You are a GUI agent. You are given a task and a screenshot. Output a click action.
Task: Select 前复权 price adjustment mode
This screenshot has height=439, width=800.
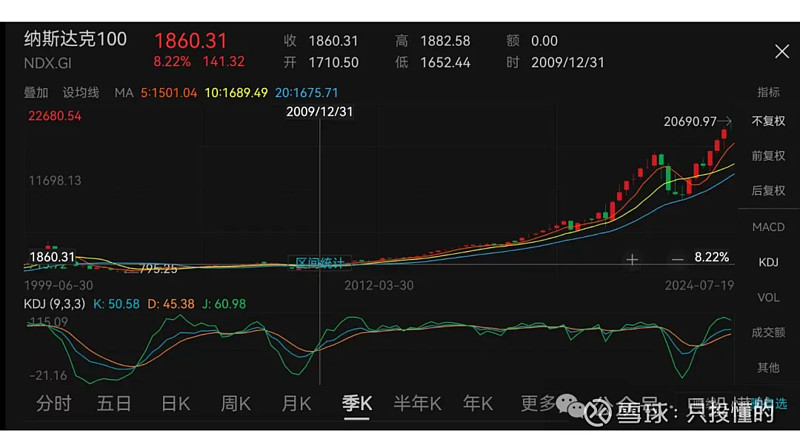pos(768,156)
